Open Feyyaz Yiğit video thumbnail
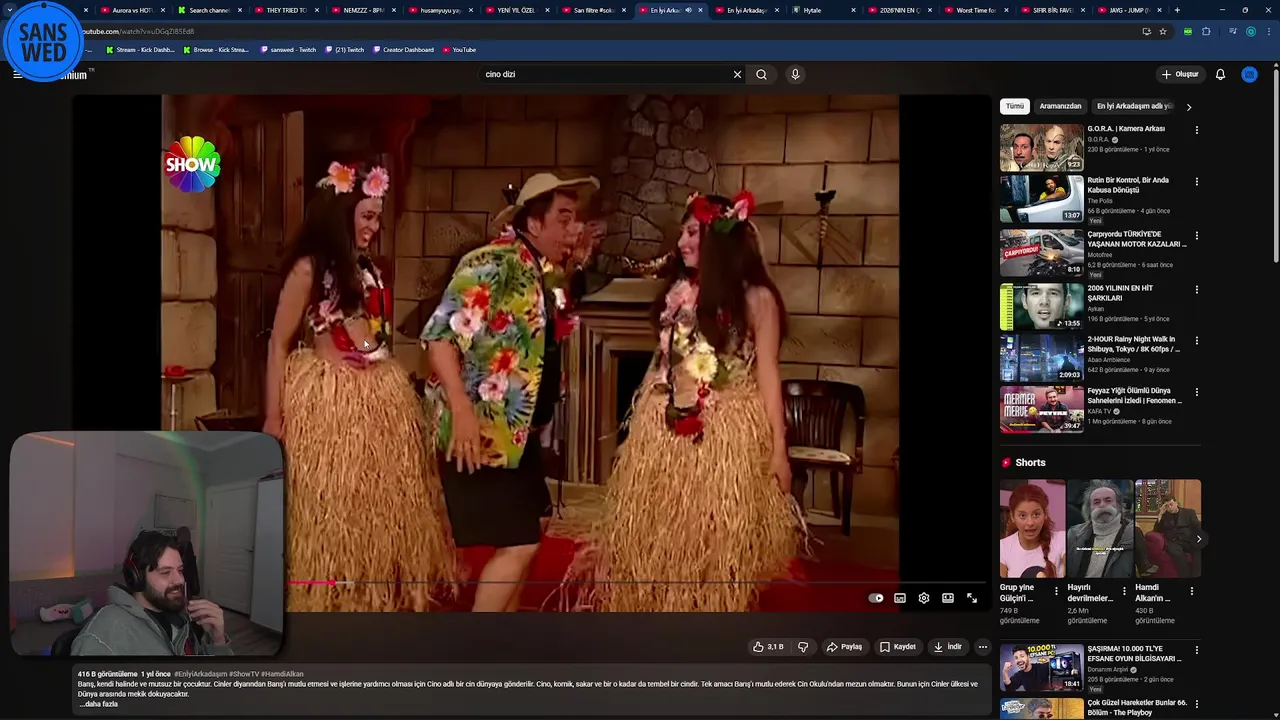 click(x=1041, y=409)
